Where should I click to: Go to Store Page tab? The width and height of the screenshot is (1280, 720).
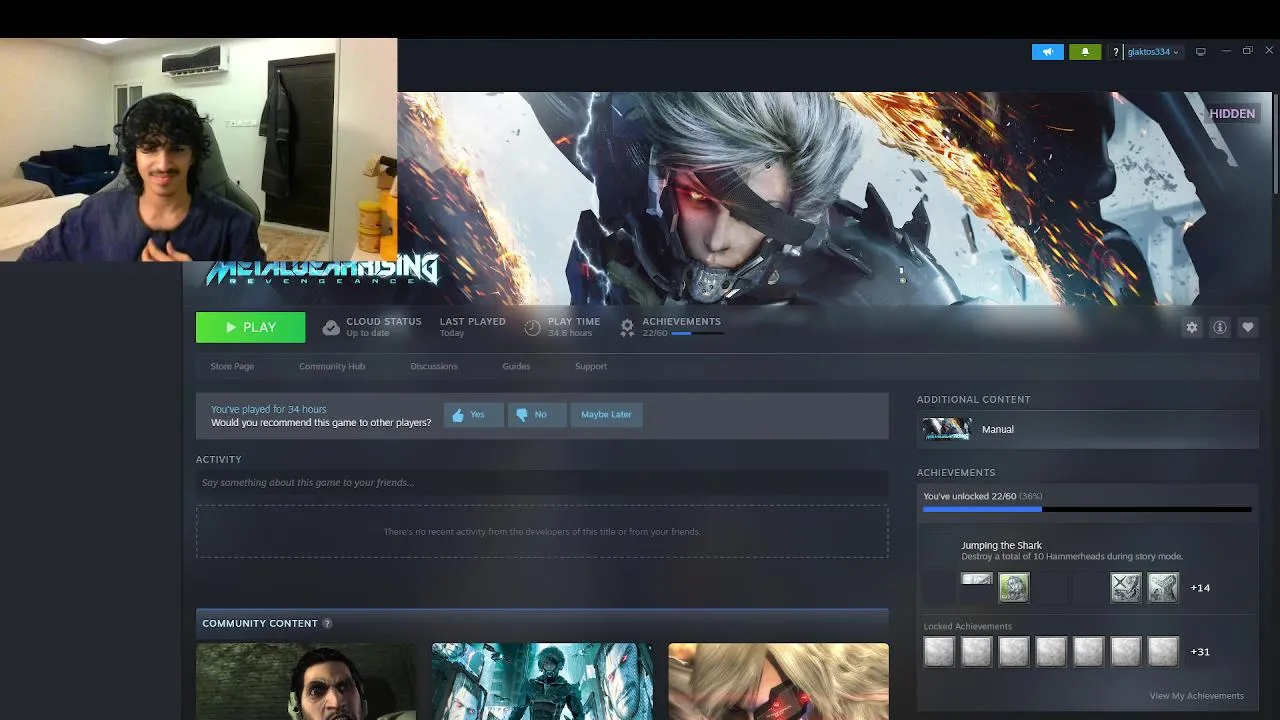pos(232,366)
